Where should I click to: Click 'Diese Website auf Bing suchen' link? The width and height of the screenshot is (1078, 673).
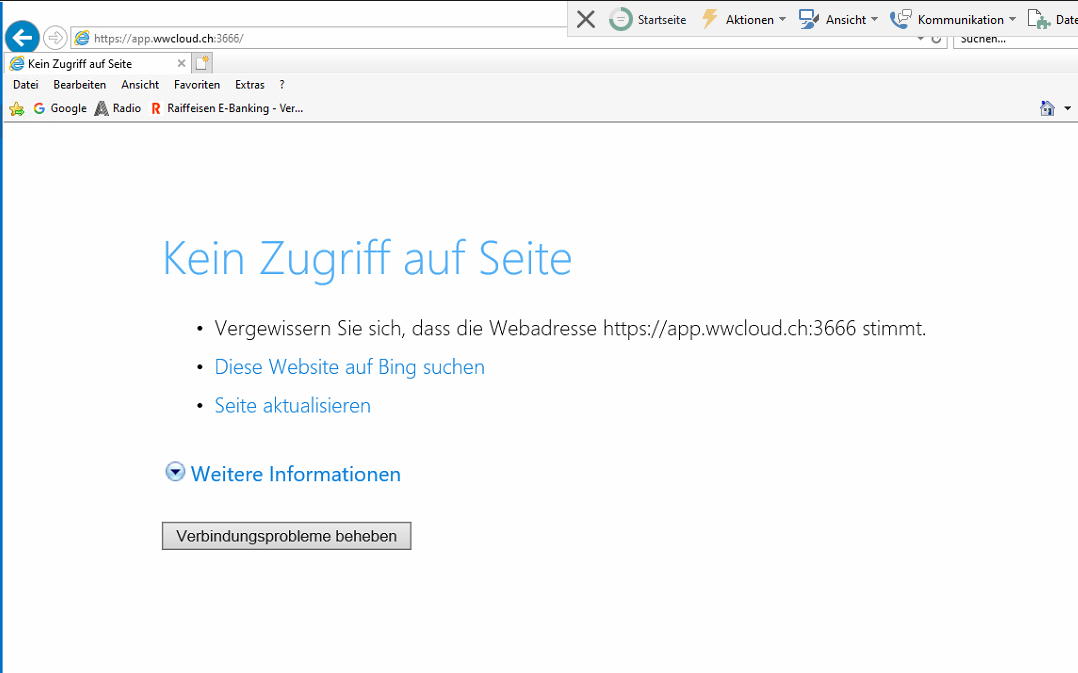coord(349,367)
